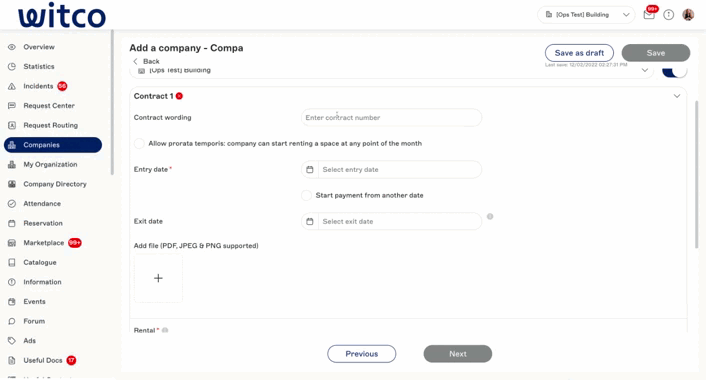Collapse the Contract 1 section chevron
Screen dimensions: 706x380
coord(677,96)
